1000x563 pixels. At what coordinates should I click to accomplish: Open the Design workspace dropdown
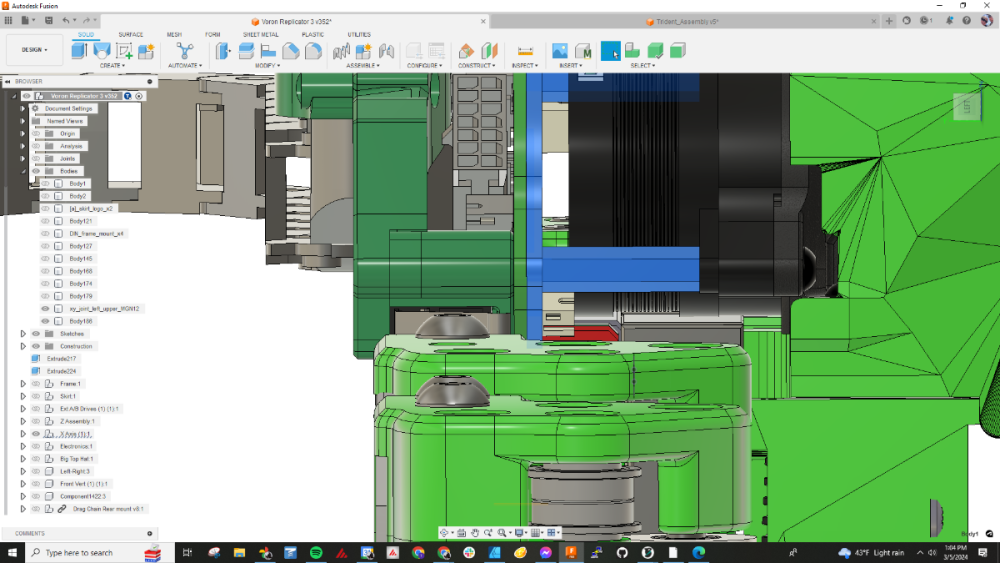[x=34, y=50]
